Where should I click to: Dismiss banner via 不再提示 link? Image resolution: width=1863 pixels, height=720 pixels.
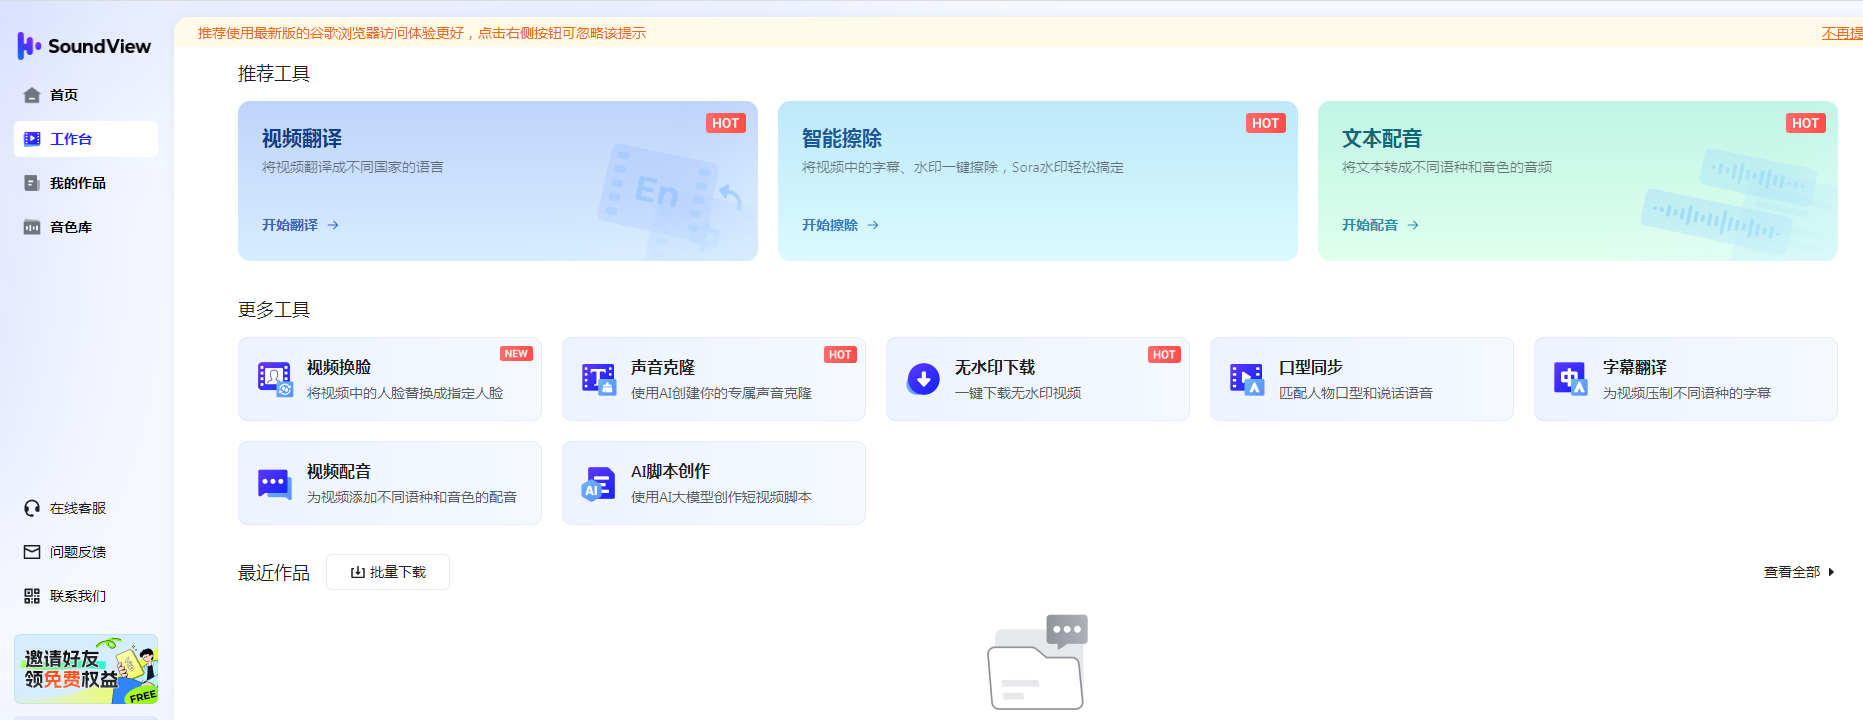1842,33
